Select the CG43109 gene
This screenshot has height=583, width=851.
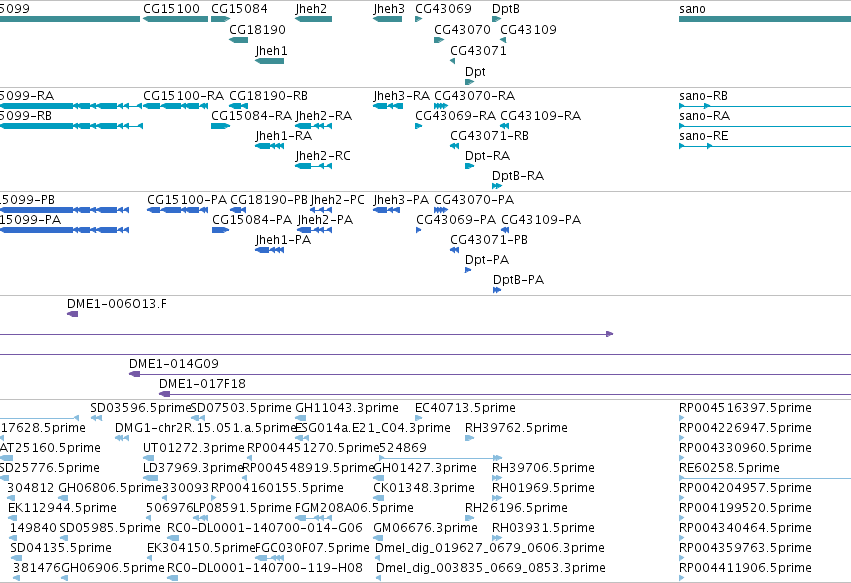point(503,40)
